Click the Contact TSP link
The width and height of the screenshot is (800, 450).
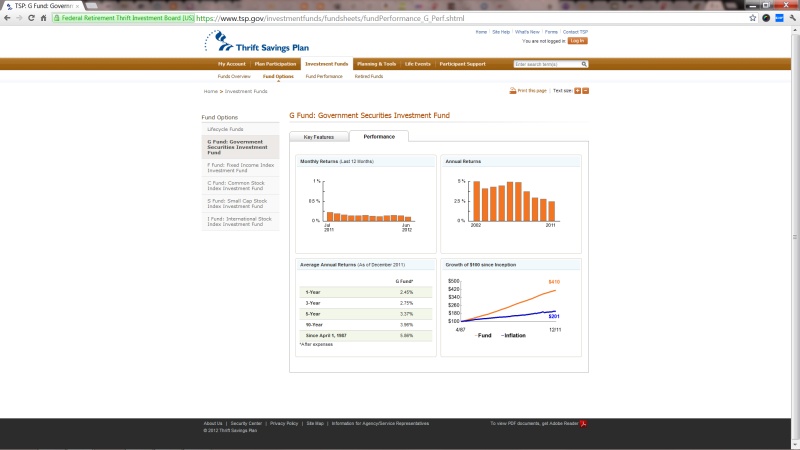click(576, 32)
